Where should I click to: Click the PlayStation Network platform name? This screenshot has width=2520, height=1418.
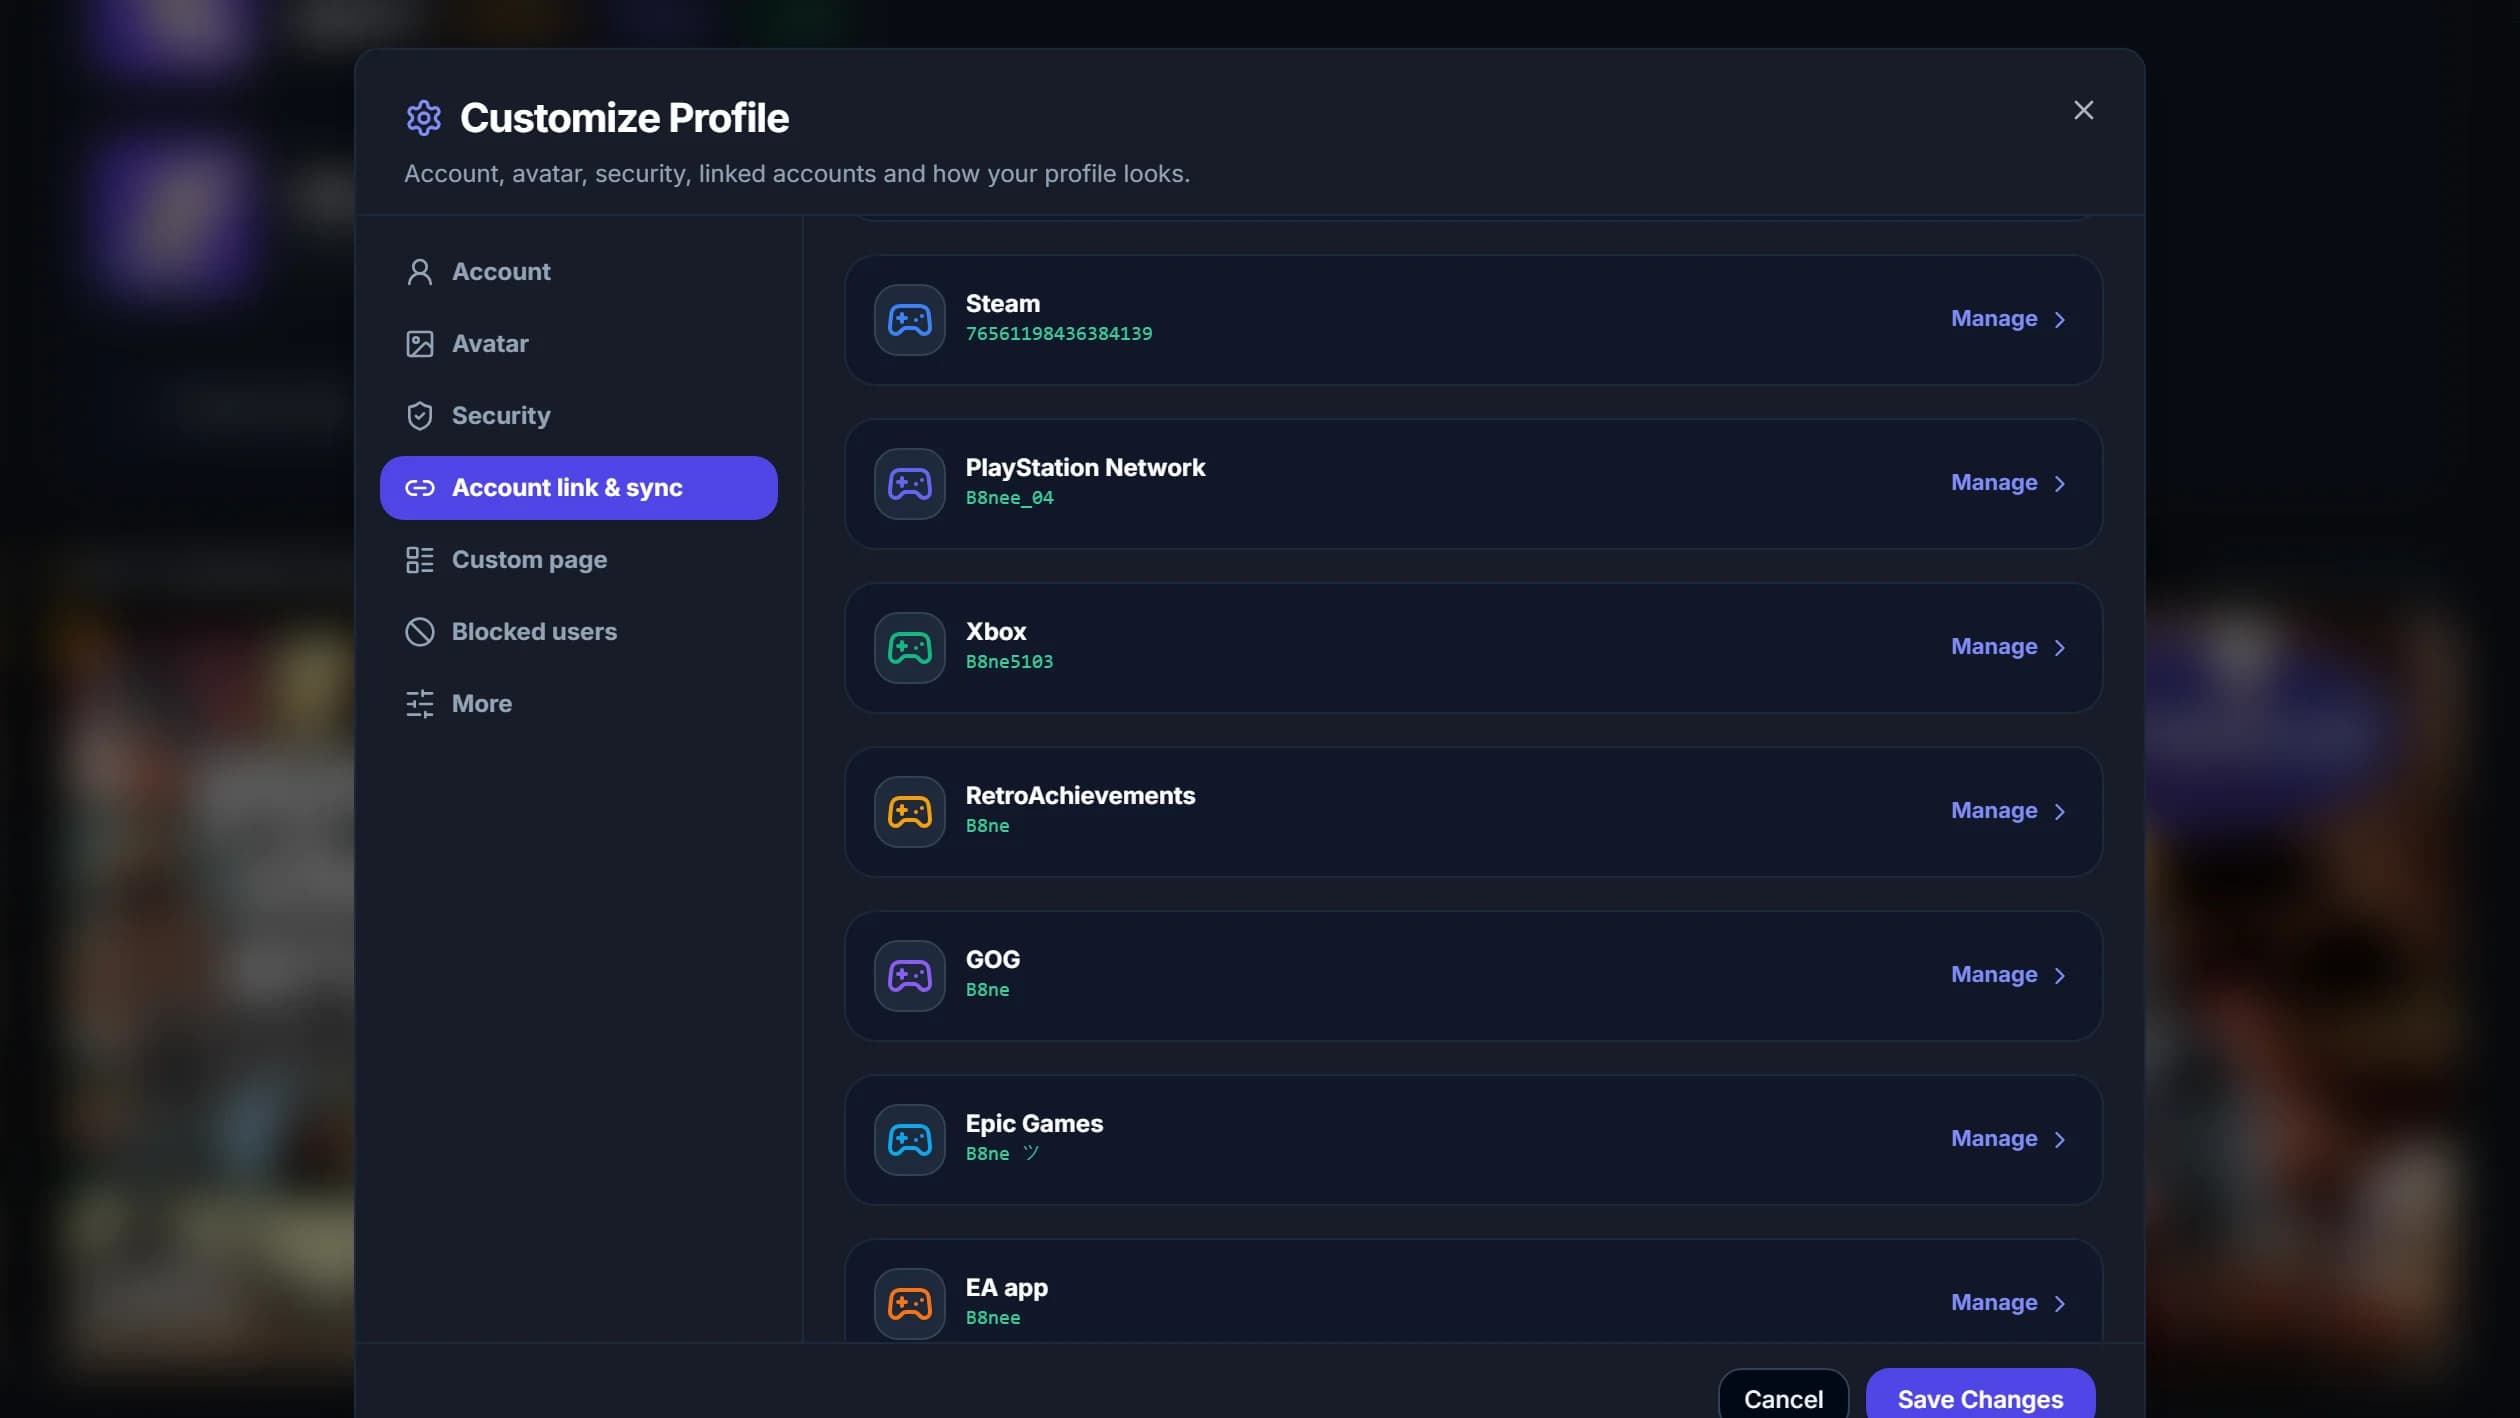[1085, 468]
